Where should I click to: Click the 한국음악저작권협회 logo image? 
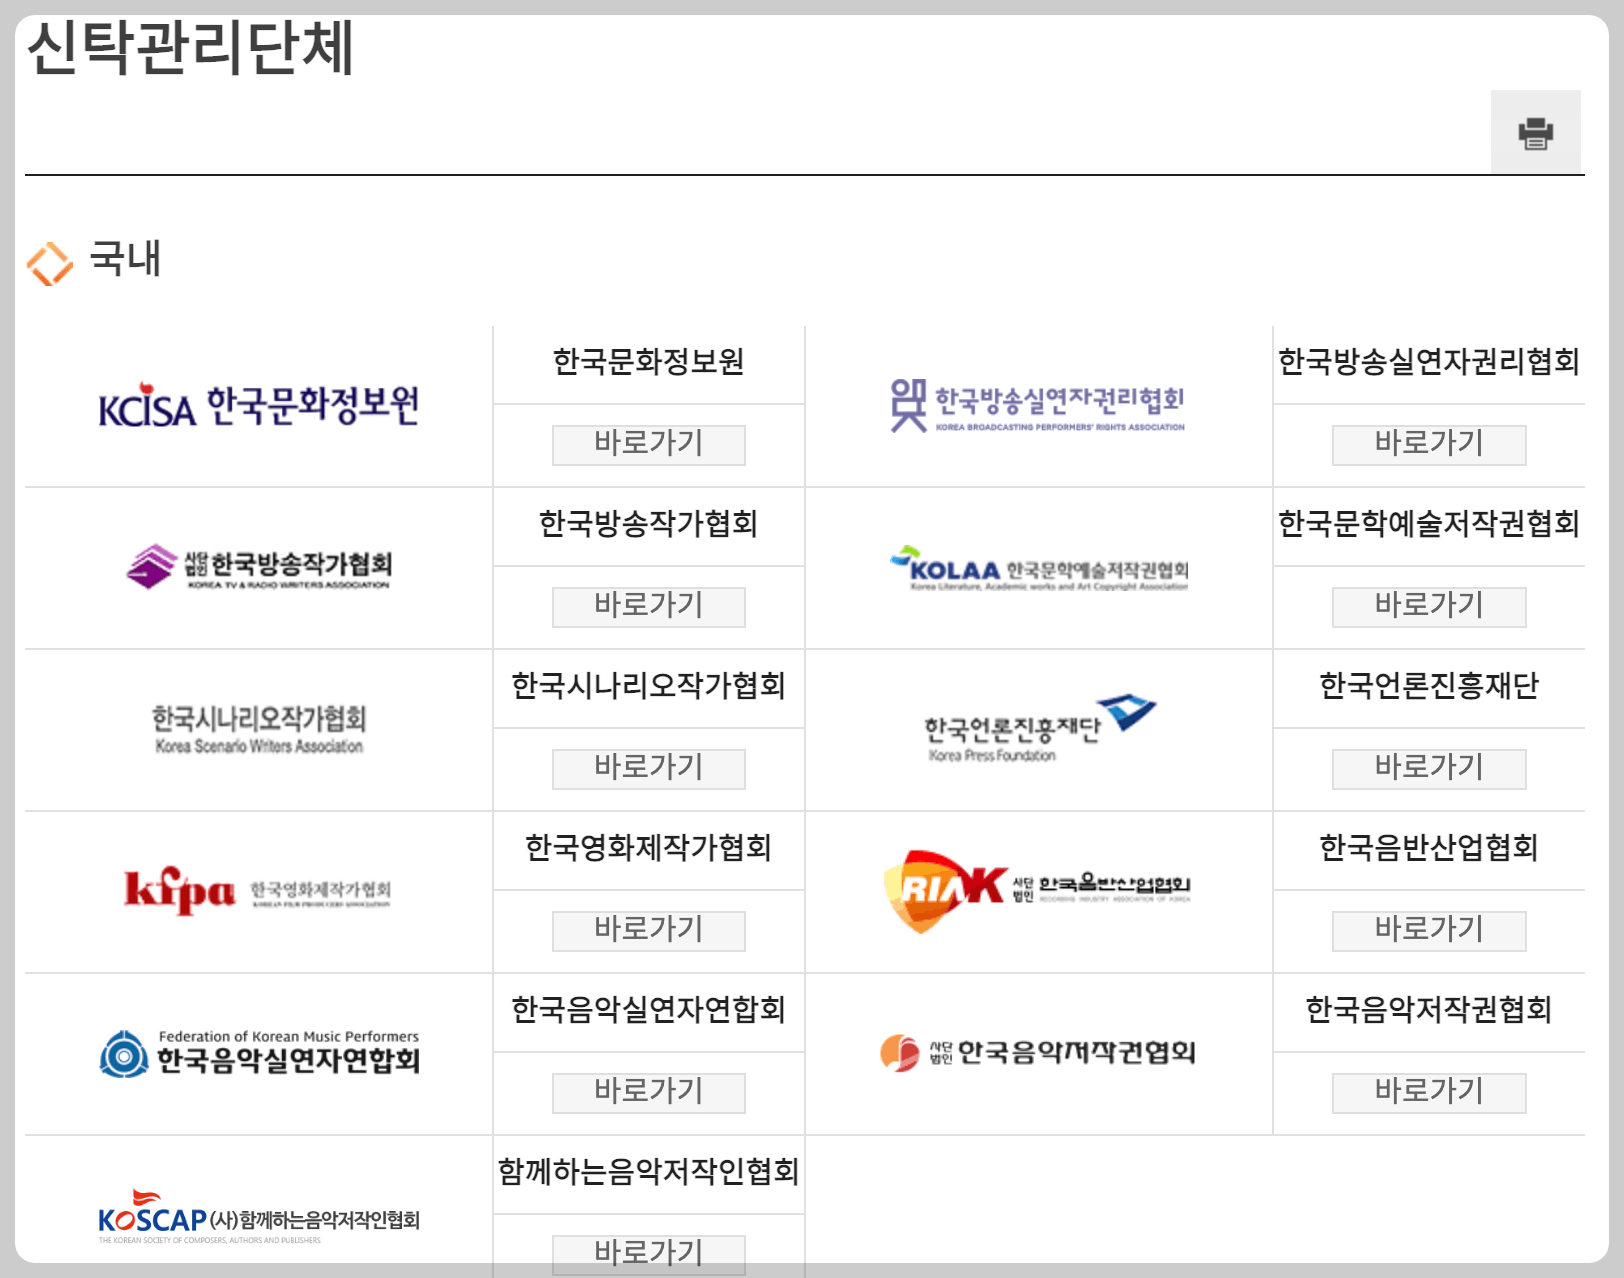[1038, 1053]
